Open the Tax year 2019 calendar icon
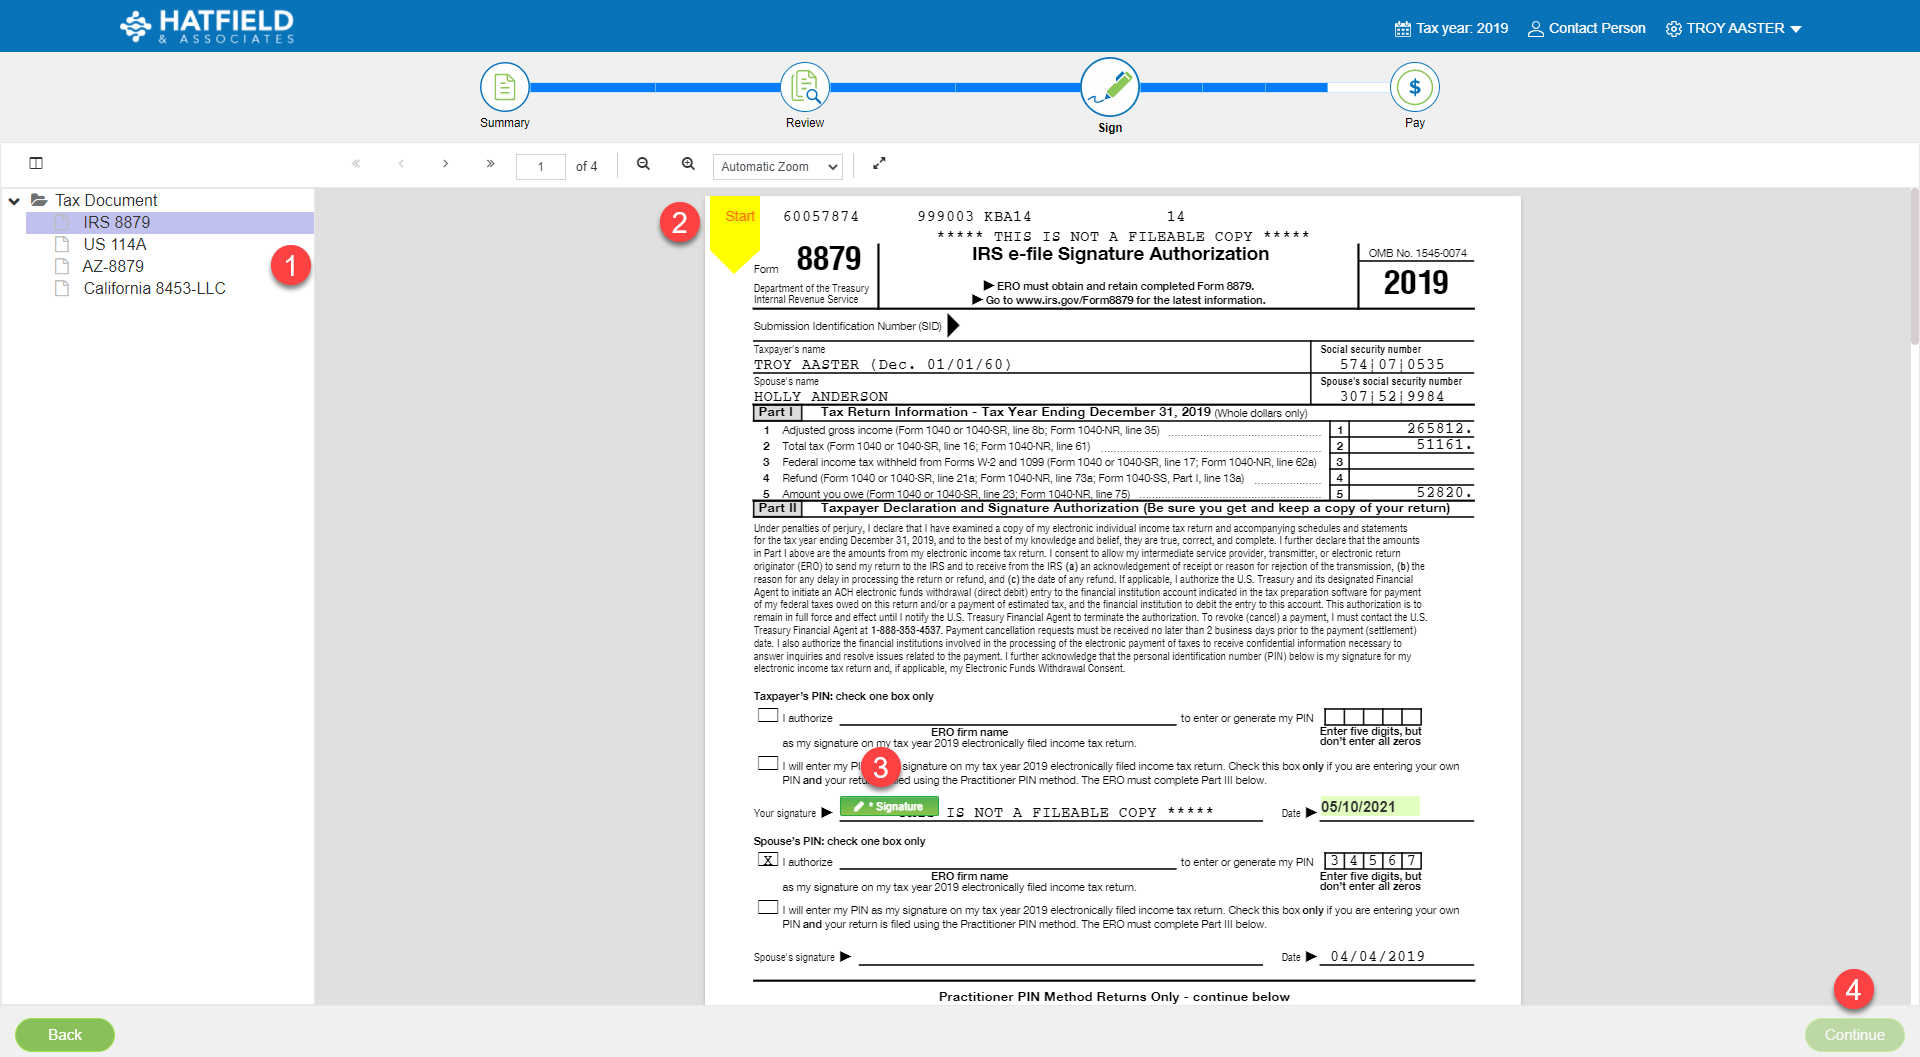Screen dimensions: 1920x1057 coord(1402,28)
